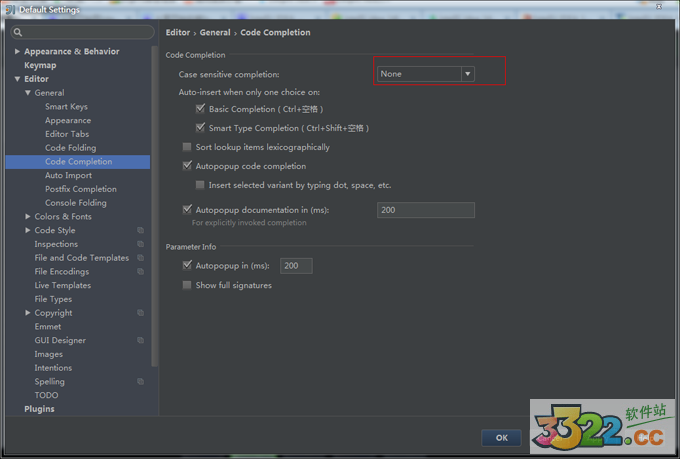The height and width of the screenshot is (459, 680).
Task: Toggle Basic Completion auto-insert checkbox
Action: 200,108
